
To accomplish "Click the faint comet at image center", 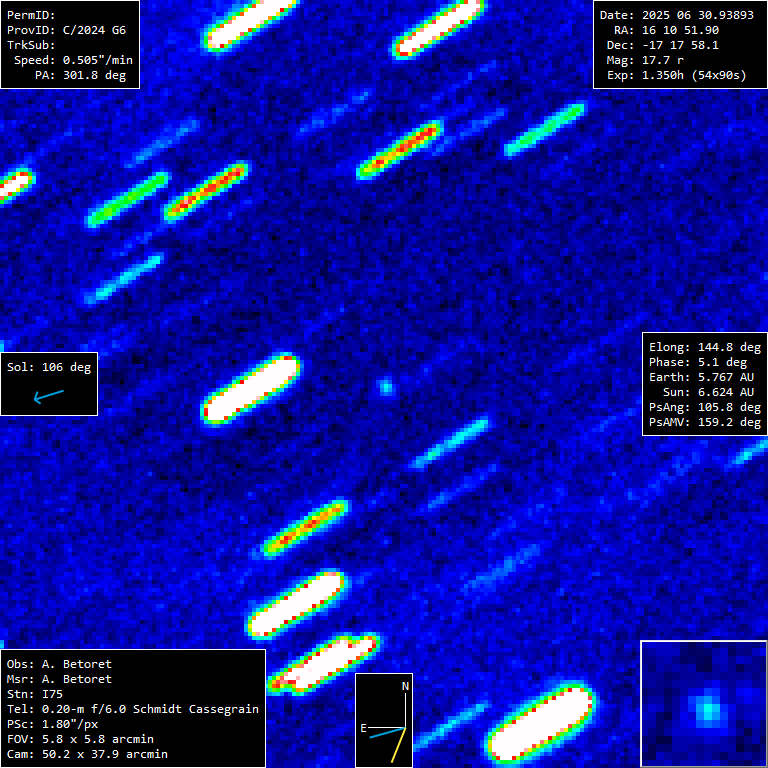I will click(x=386, y=387).
